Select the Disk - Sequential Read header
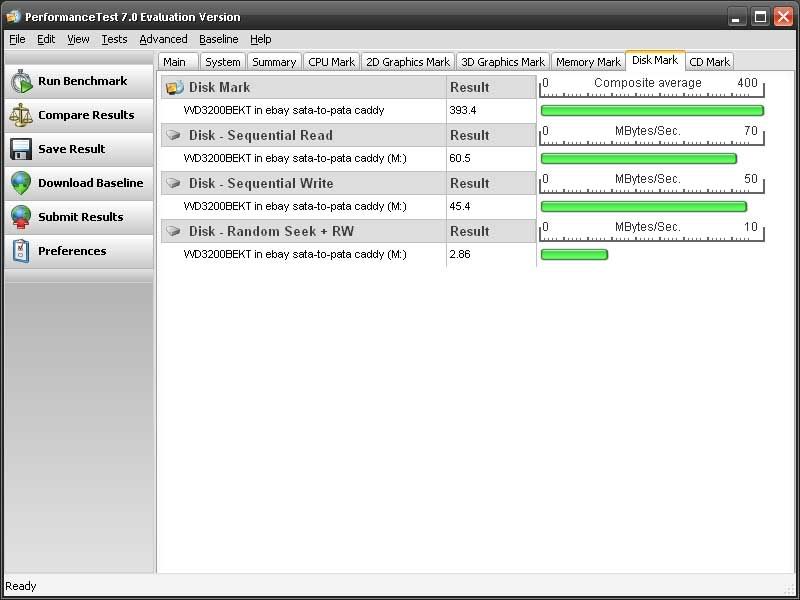The image size is (800, 600). [261, 135]
